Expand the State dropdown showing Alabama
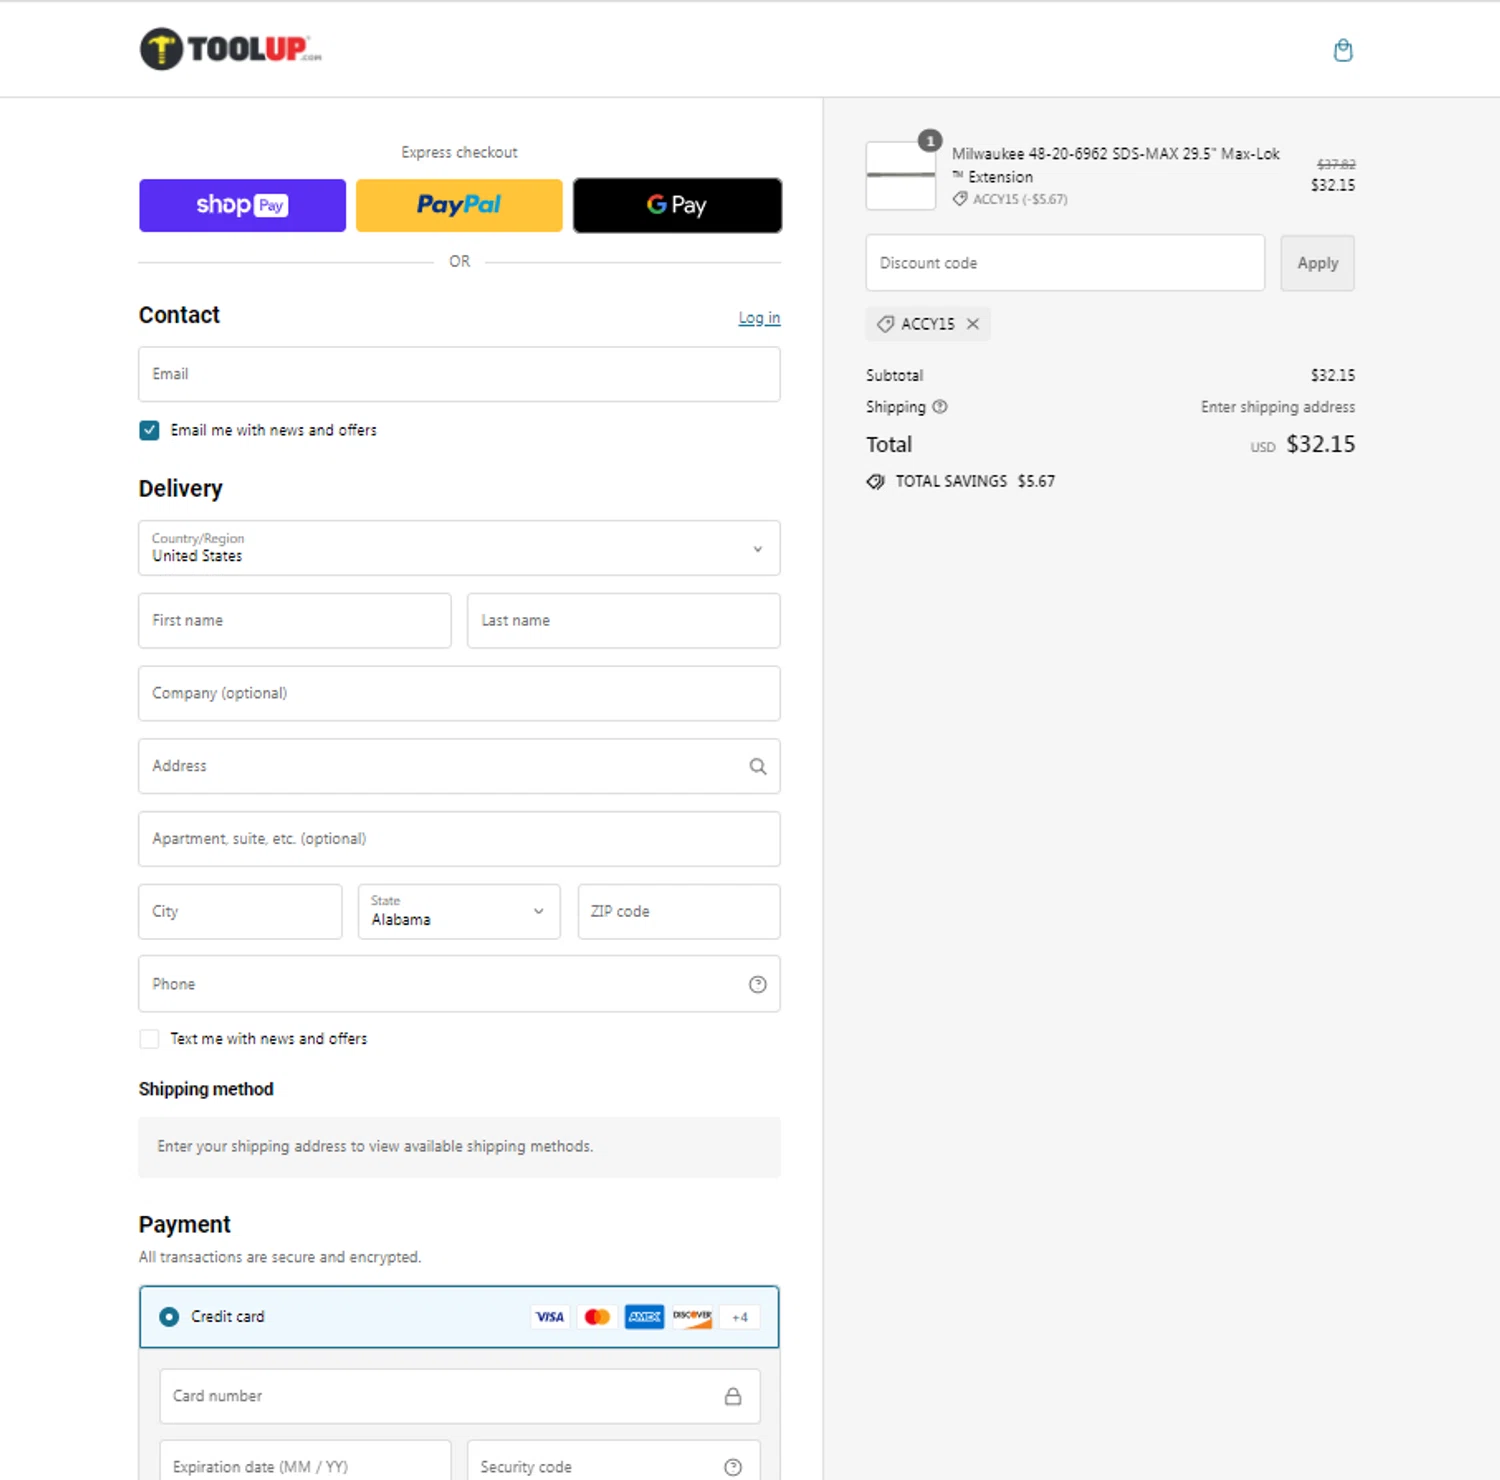1500x1480 pixels. [x=459, y=912]
